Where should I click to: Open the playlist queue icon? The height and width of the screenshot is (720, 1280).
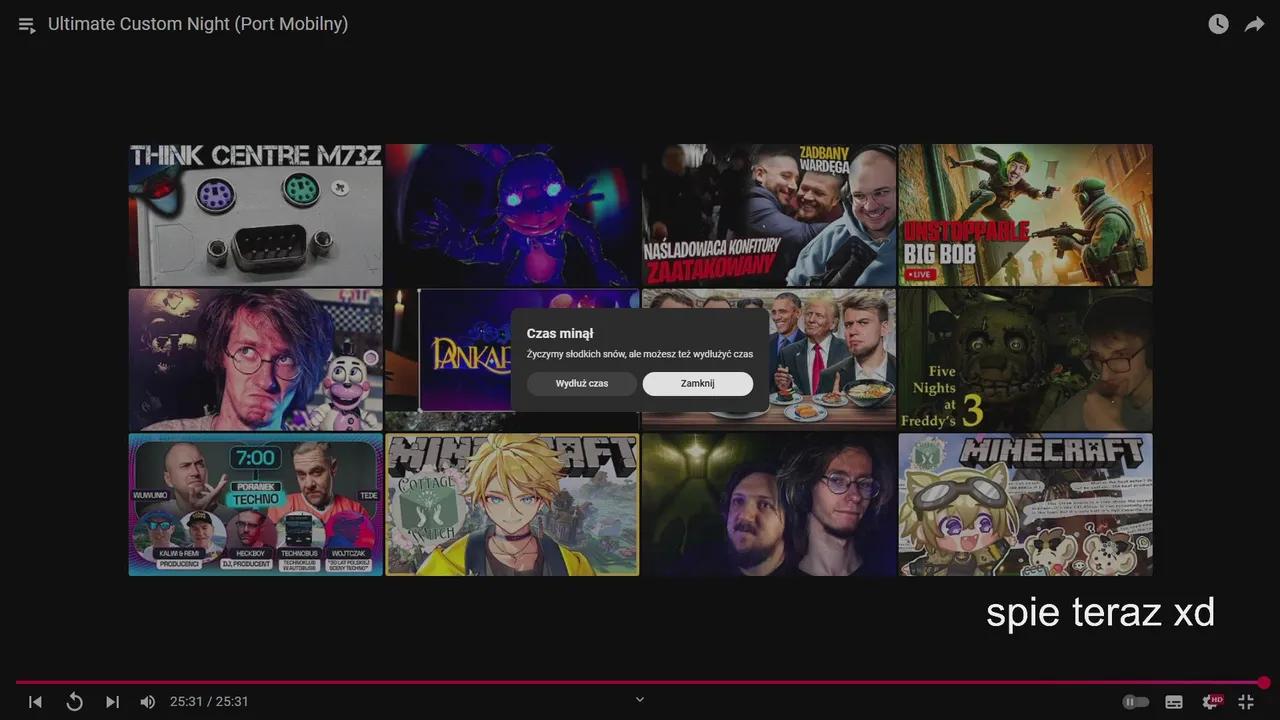tap(27, 25)
